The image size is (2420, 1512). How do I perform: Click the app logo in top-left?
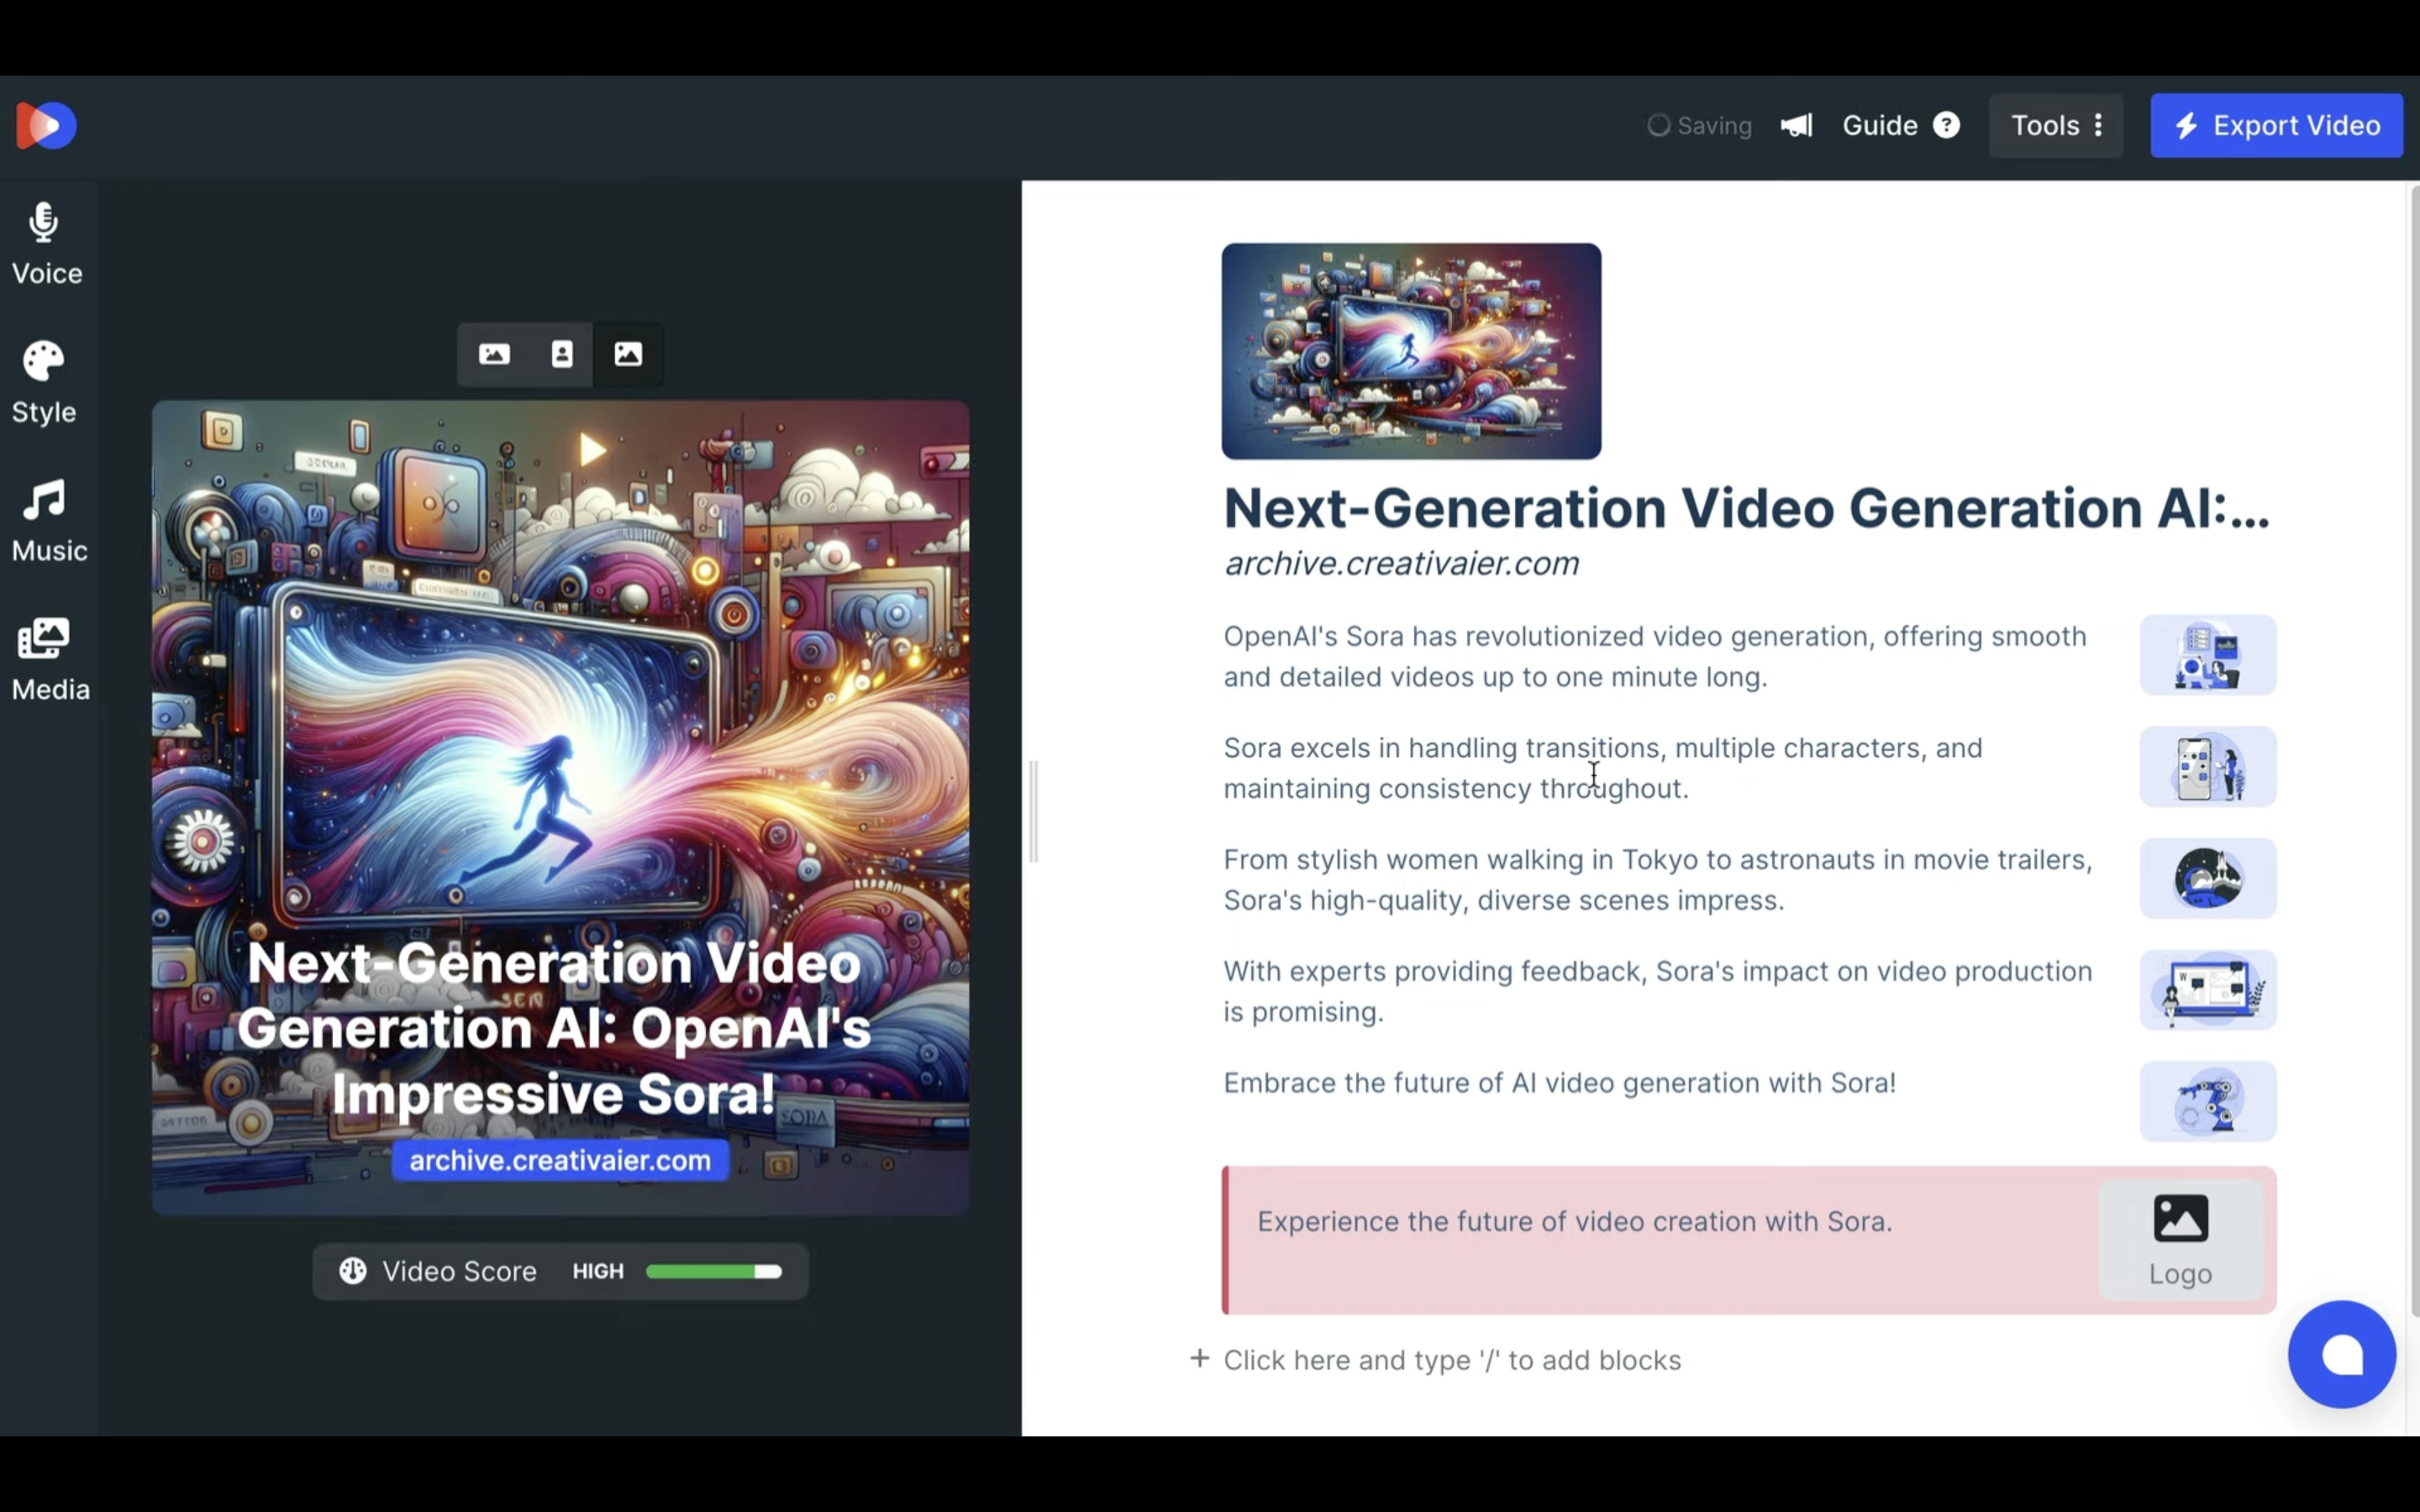46,126
